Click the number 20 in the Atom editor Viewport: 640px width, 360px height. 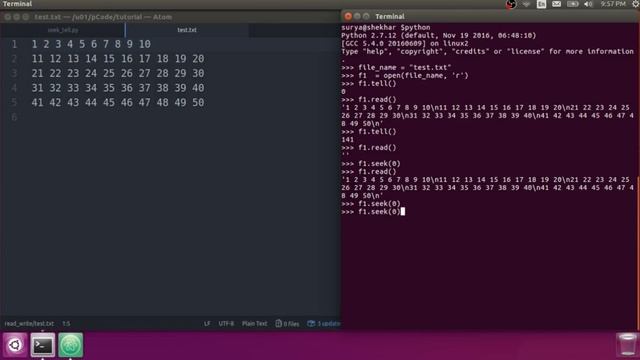click(x=198, y=59)
